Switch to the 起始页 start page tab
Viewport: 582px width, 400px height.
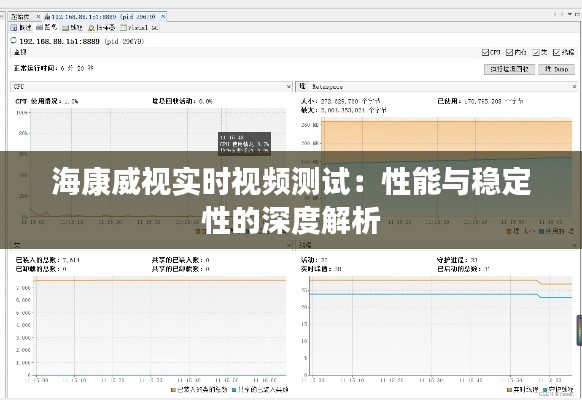tap(20, 17)
